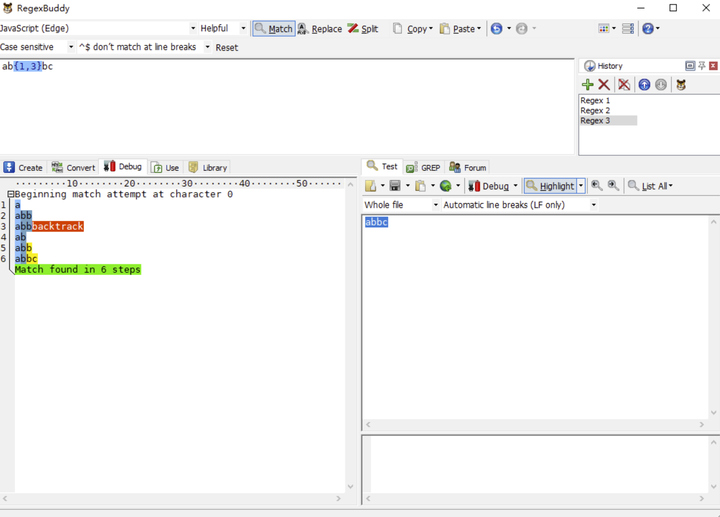Save test file with the floppy icon
Viewport: 720px width, 517px height.
click(x=395, y=185)
